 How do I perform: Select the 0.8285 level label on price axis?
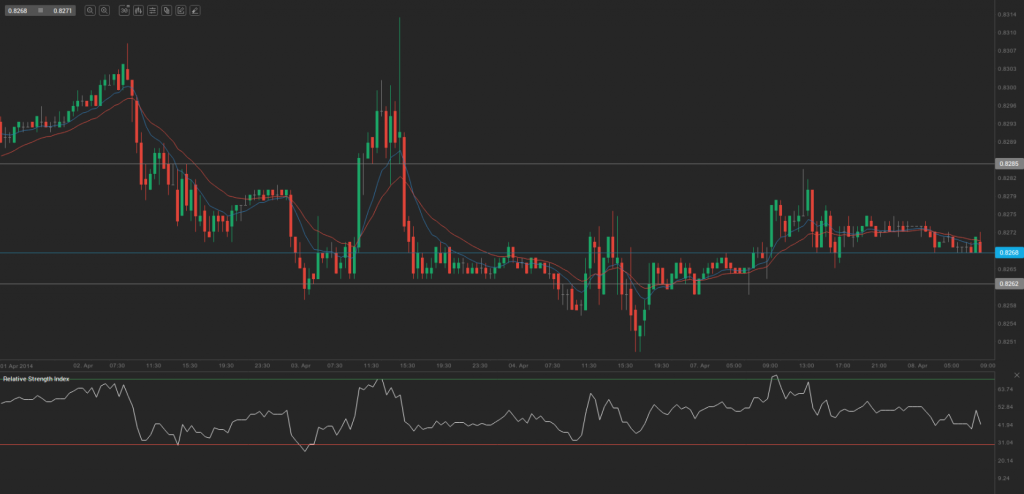click(1006, 163)
